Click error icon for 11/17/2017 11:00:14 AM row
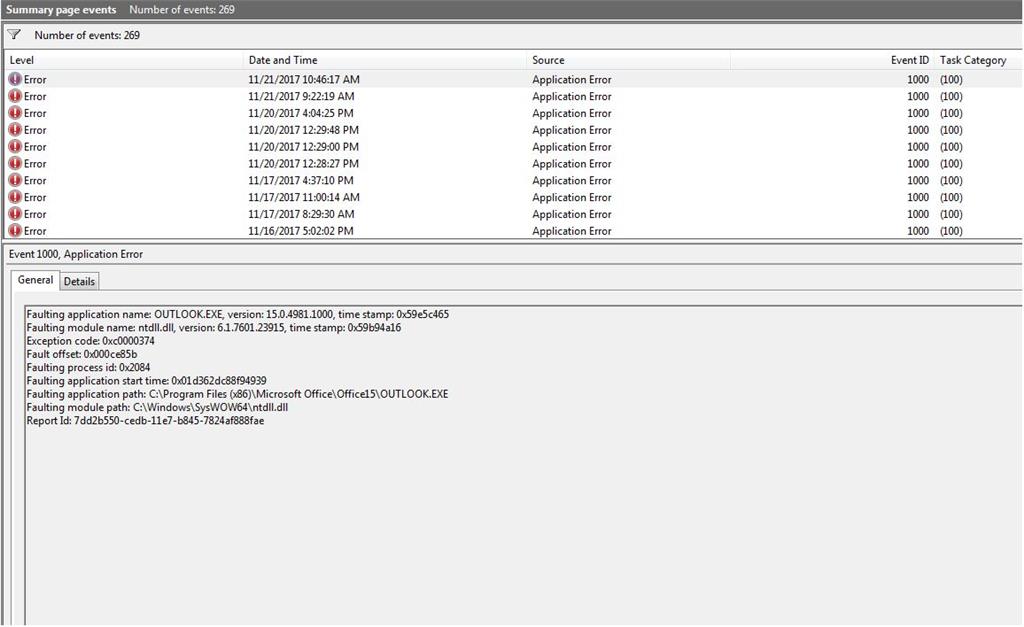The width and height of the screenshot is (1024, 627). click(x=15, y=197)
